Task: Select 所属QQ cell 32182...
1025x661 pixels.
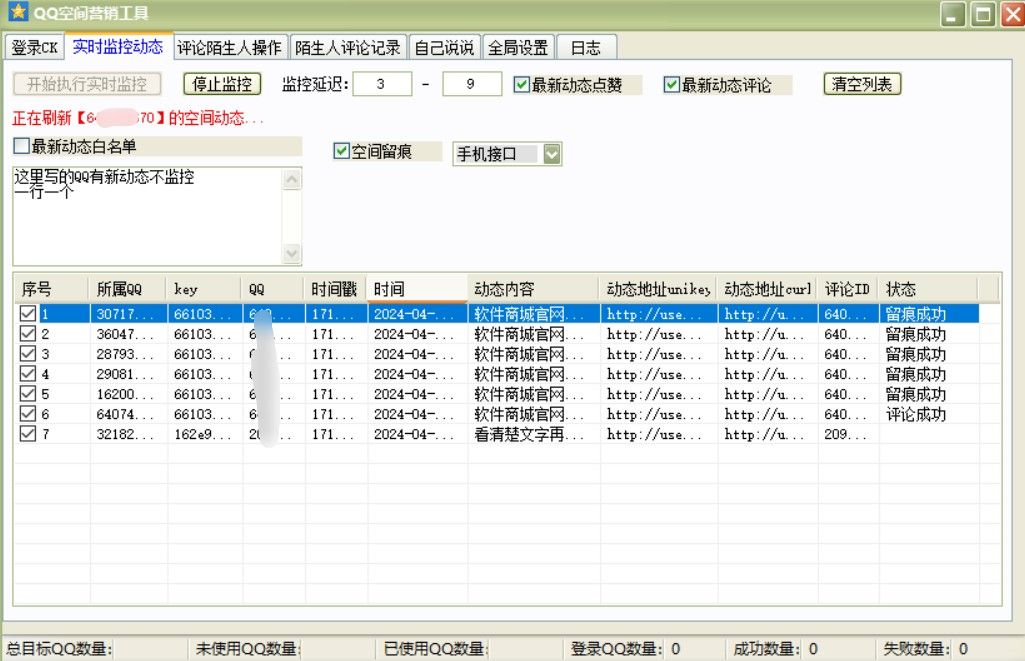Action: [128, 433]
